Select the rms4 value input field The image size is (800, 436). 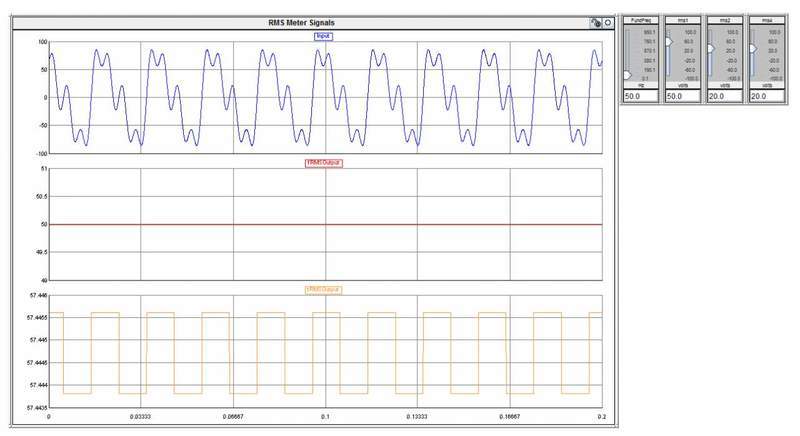(766, 96)
